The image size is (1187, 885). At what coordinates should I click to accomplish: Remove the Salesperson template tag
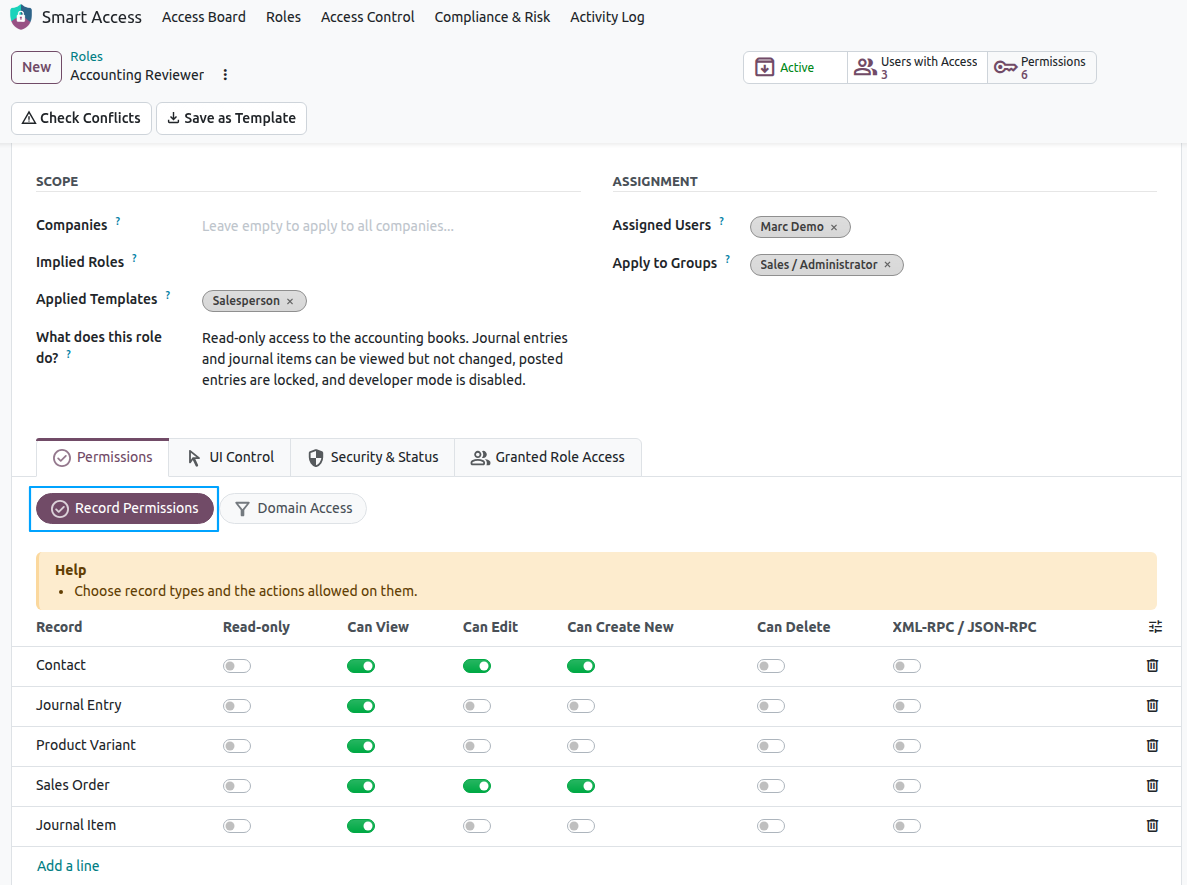point(290,301)
